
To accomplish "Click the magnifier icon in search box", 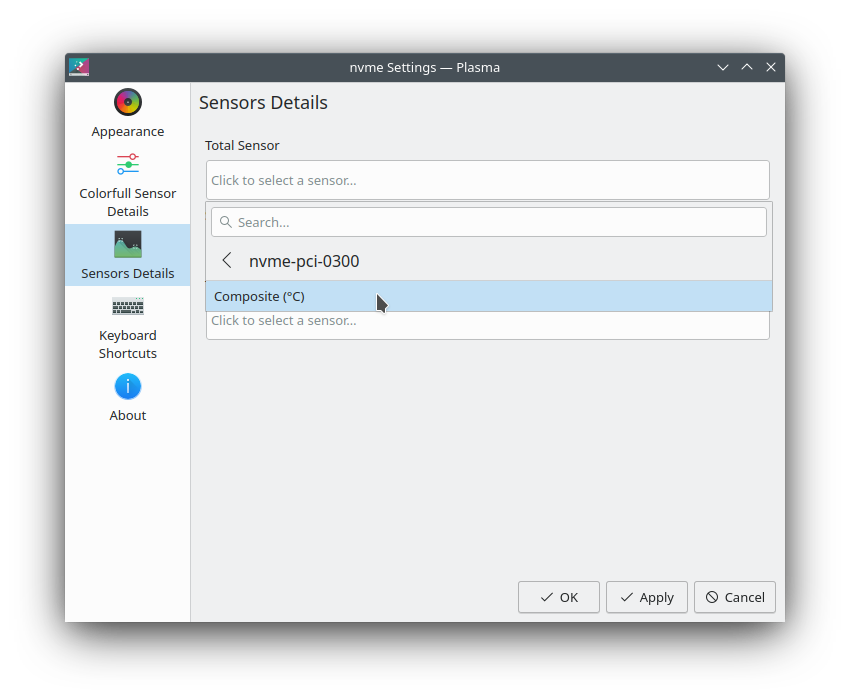I will (226, 222).
